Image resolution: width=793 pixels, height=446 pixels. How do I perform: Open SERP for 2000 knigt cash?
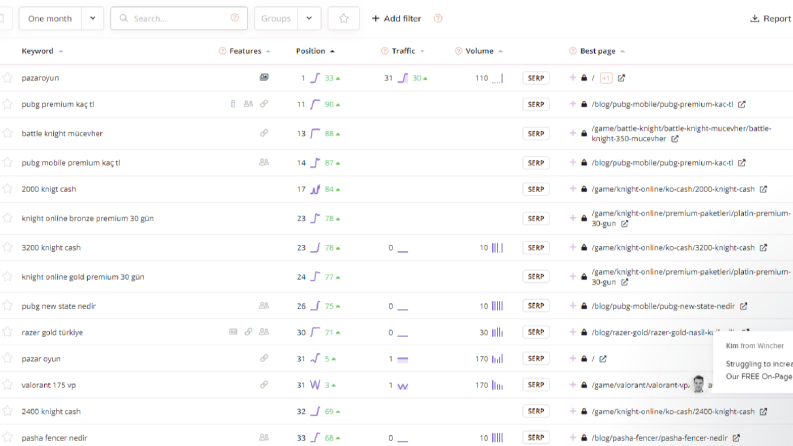coord(536,189)
